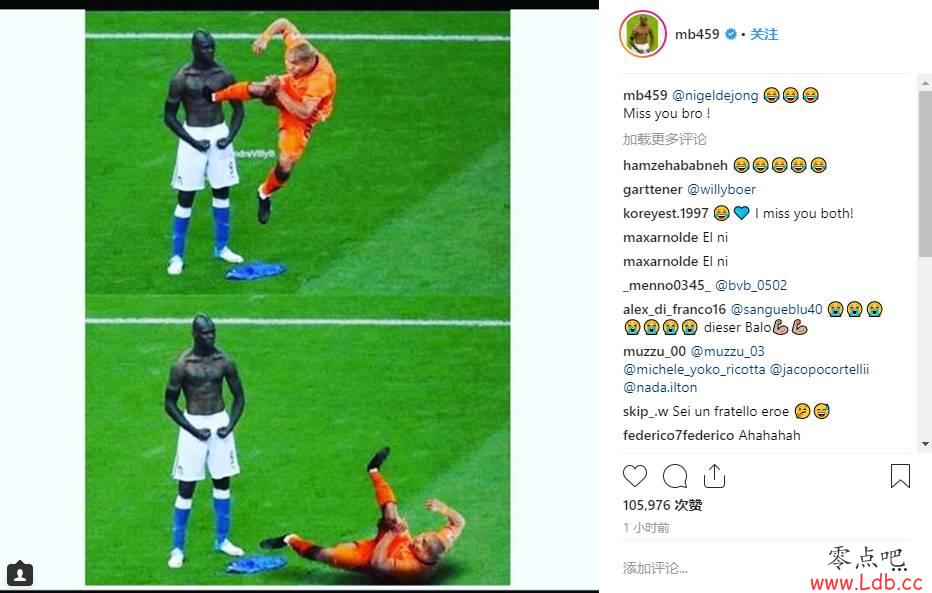Share the post using the share icon

pyautogui.click(x=714, y=476)
